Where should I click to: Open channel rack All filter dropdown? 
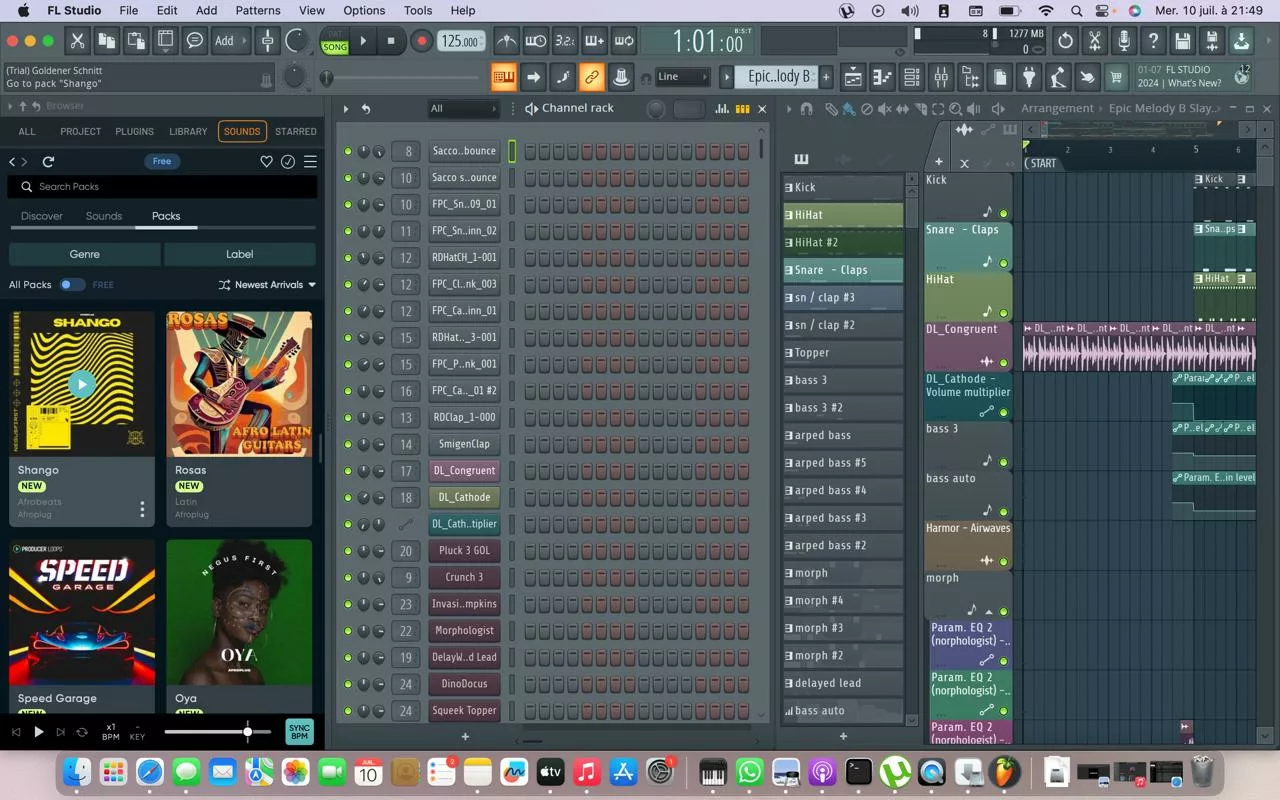[462, 109]
